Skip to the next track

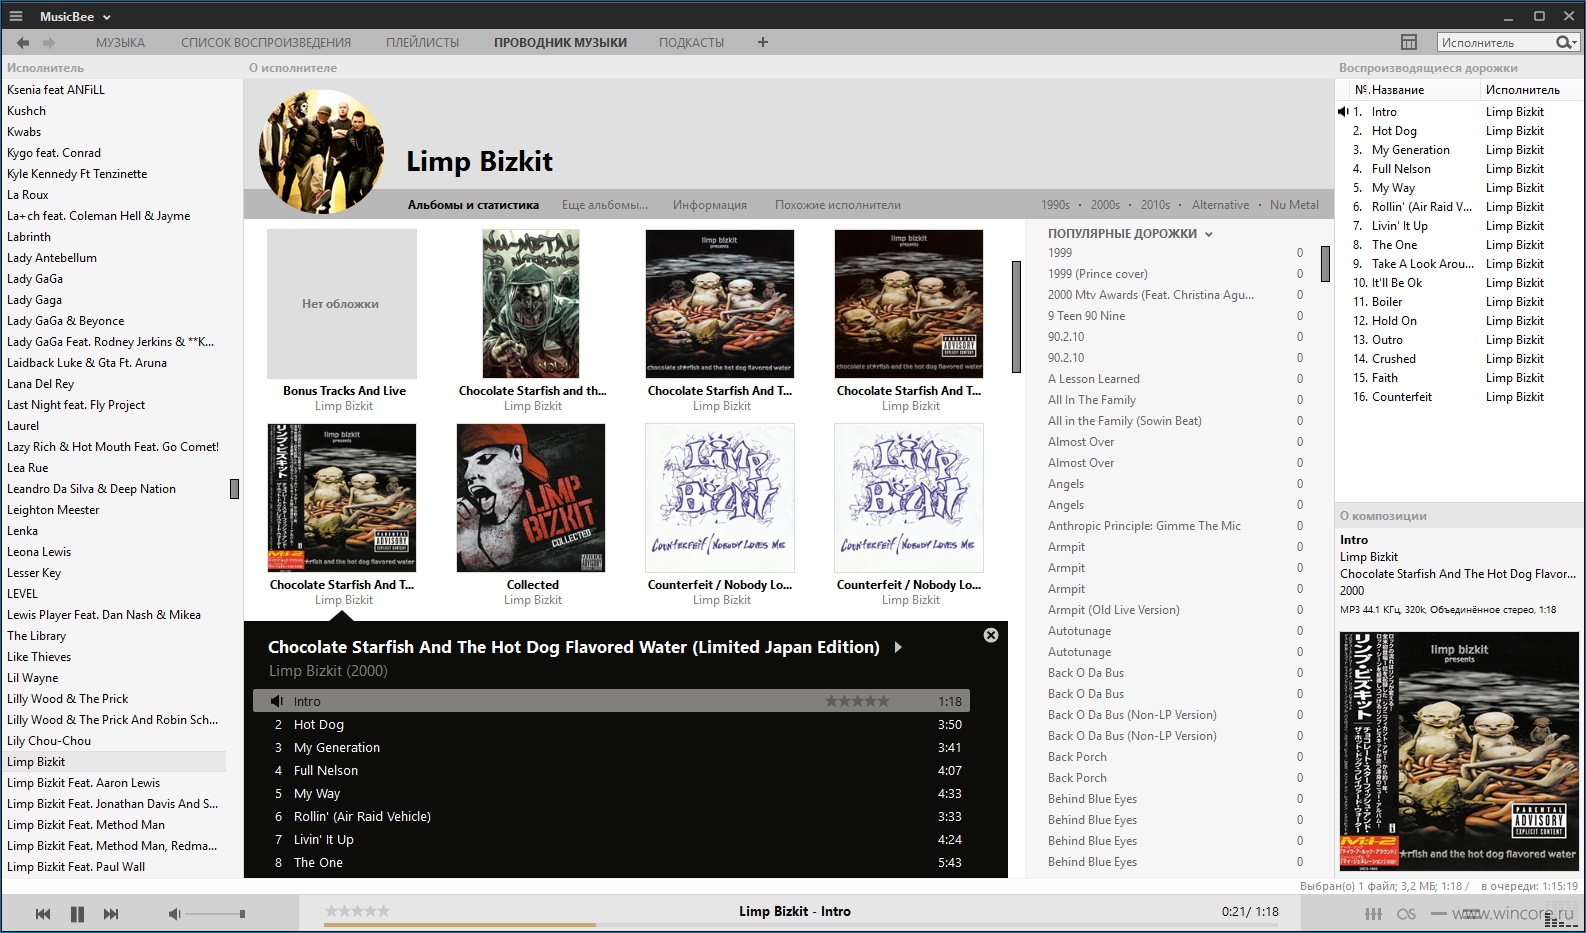(x=111, y=914)
